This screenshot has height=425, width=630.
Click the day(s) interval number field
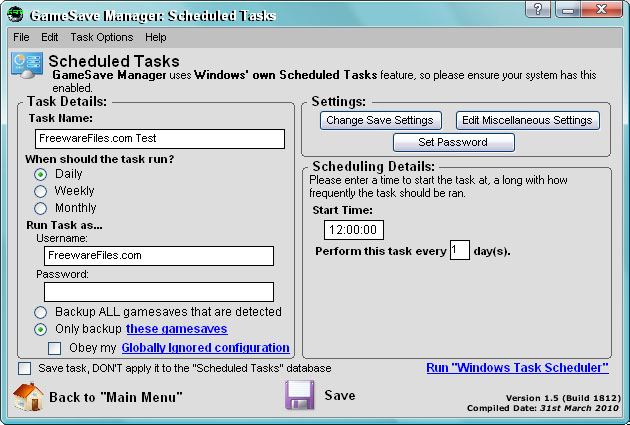tap(460, 250)
